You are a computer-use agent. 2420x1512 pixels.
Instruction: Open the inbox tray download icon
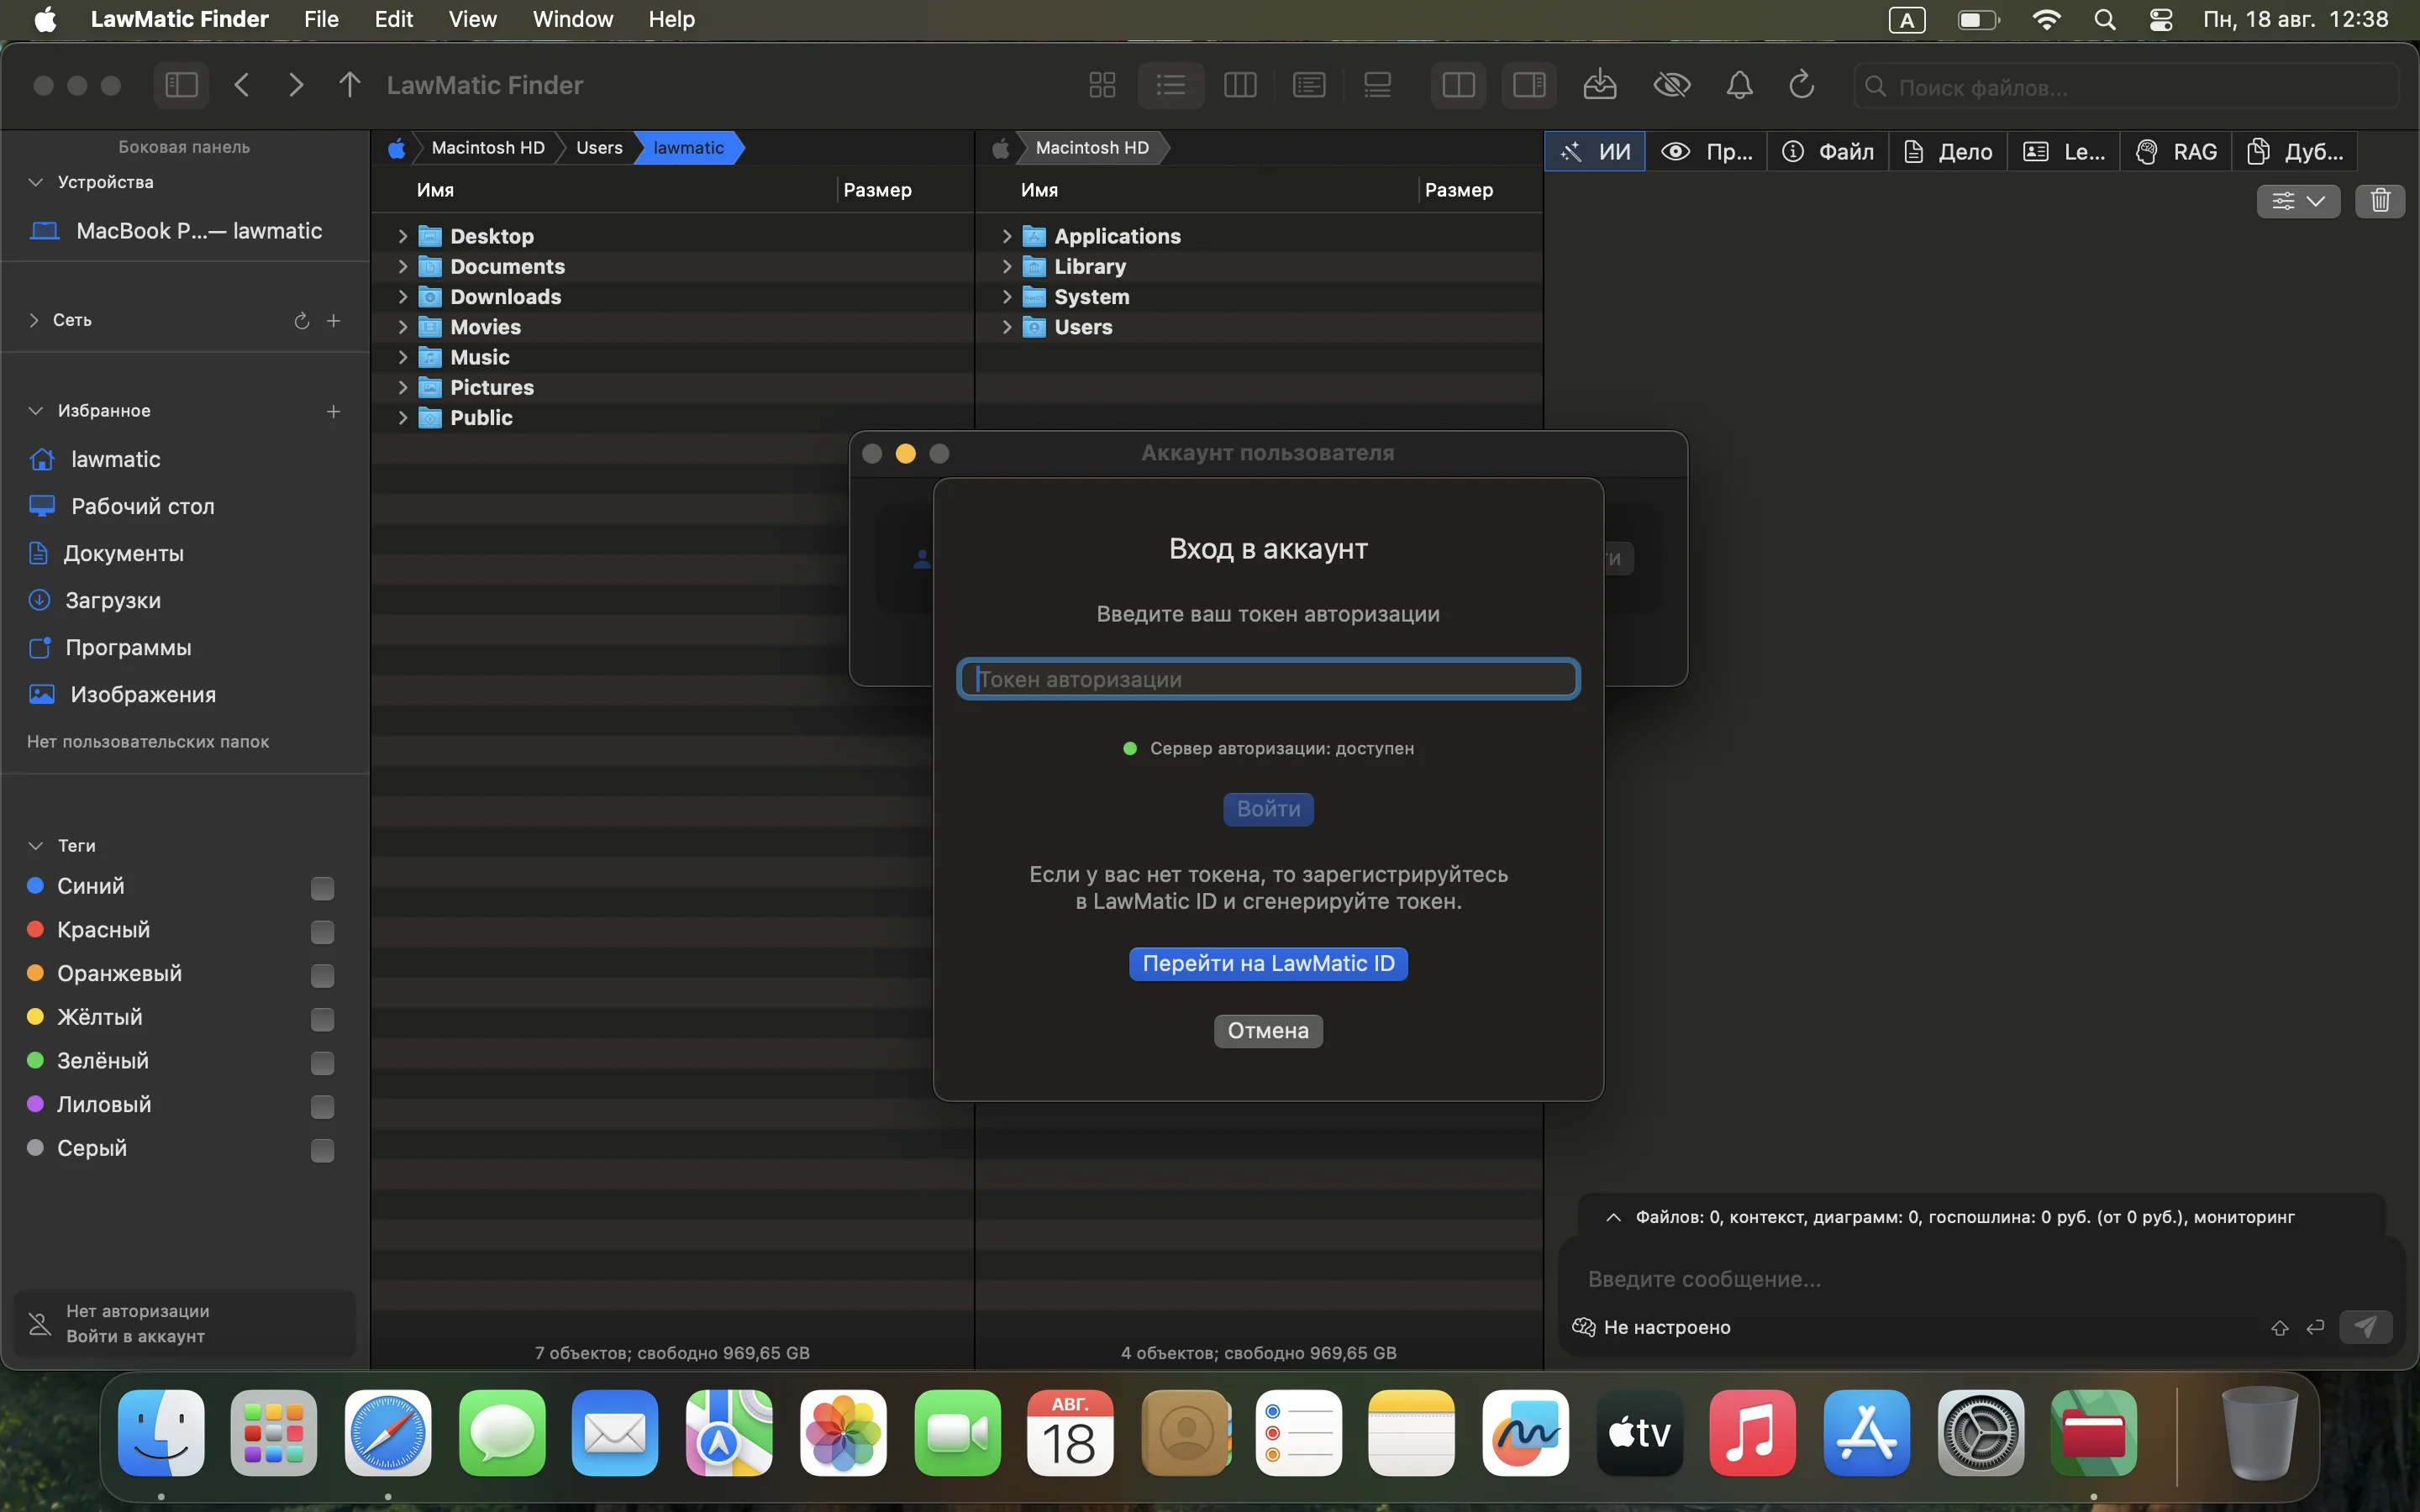click(1600, 85)
